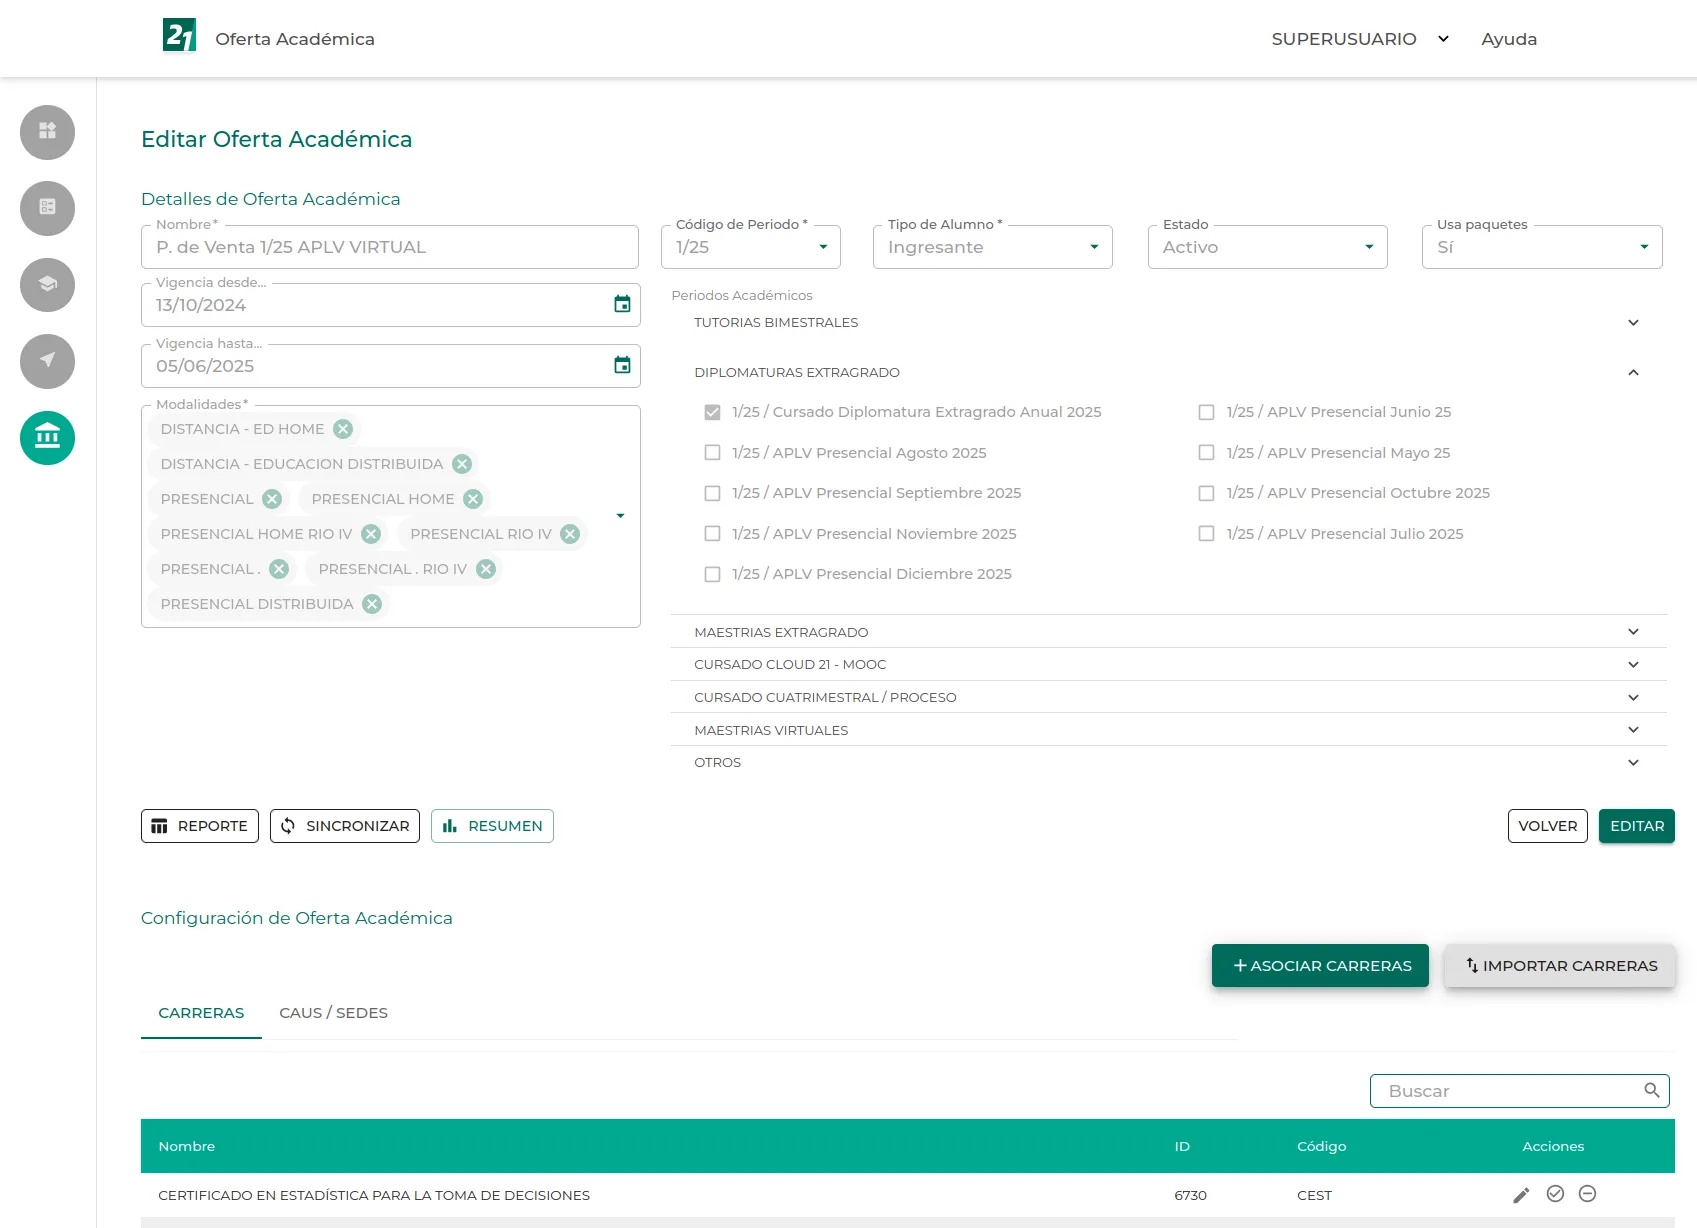This screenshot has height=1228, width=1697.
Task: Click the check-circle action on the carrera row
Action: pyautogui.click(x=1556, y=1194)
